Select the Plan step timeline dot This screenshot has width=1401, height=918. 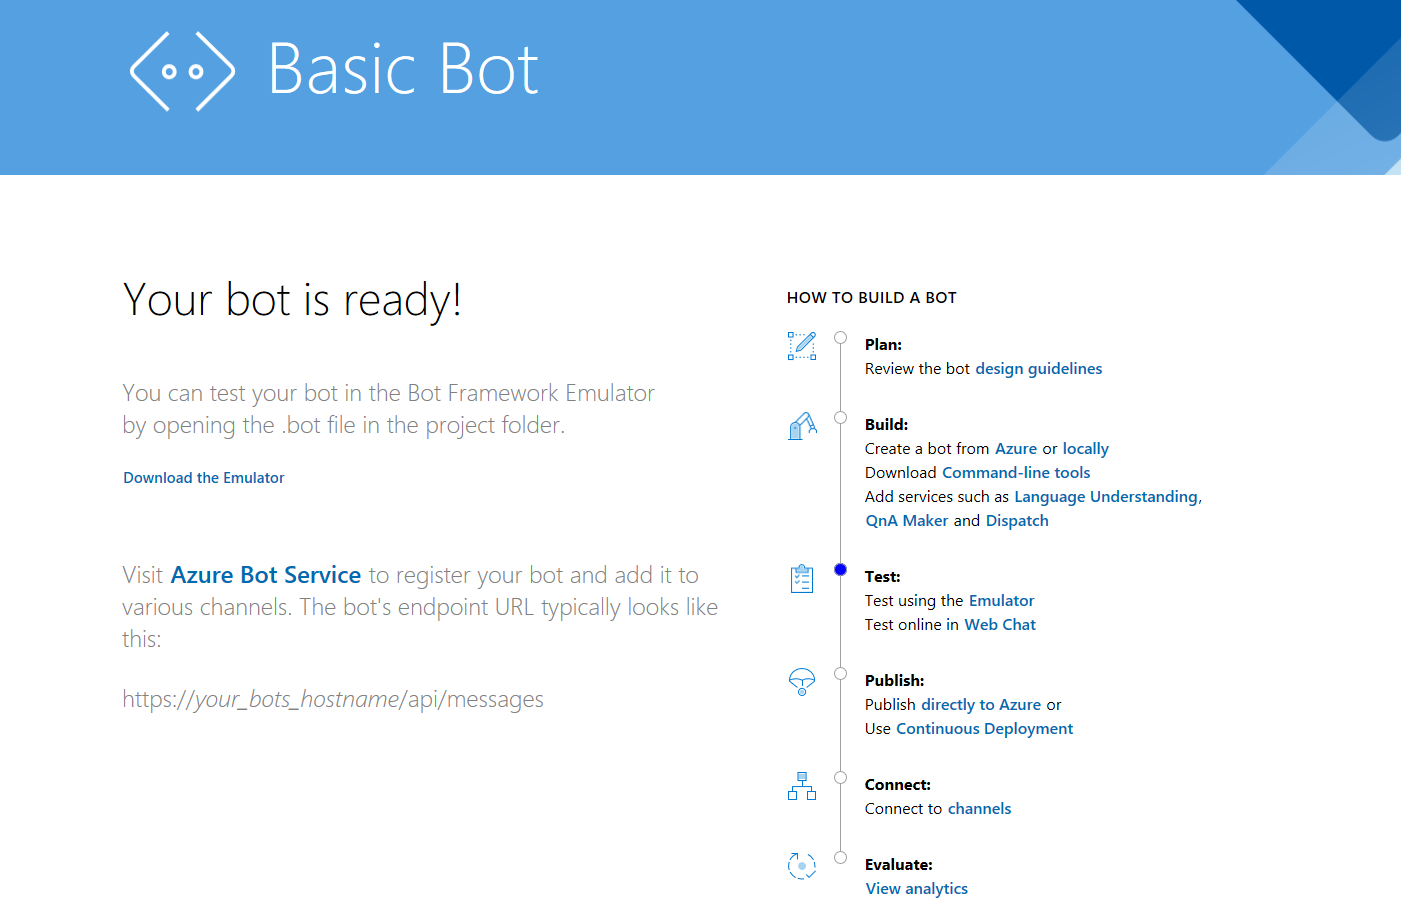[841, 338]
